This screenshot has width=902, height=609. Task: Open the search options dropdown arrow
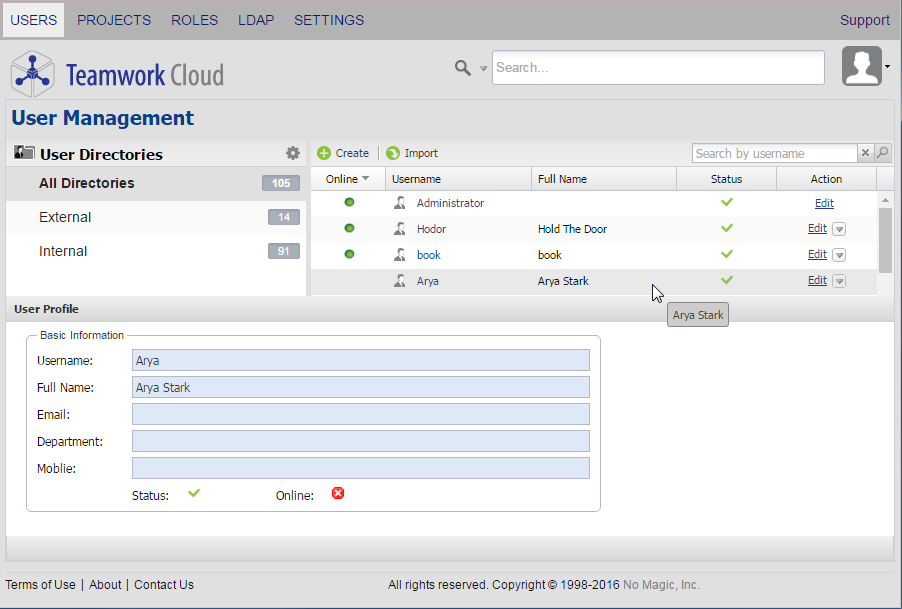point(483,68)
